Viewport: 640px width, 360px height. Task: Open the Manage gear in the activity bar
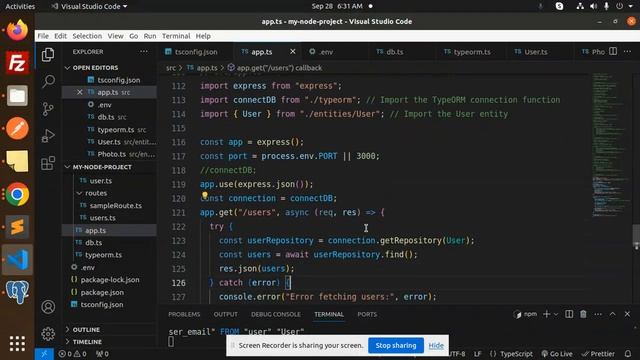tap(48, 334)
